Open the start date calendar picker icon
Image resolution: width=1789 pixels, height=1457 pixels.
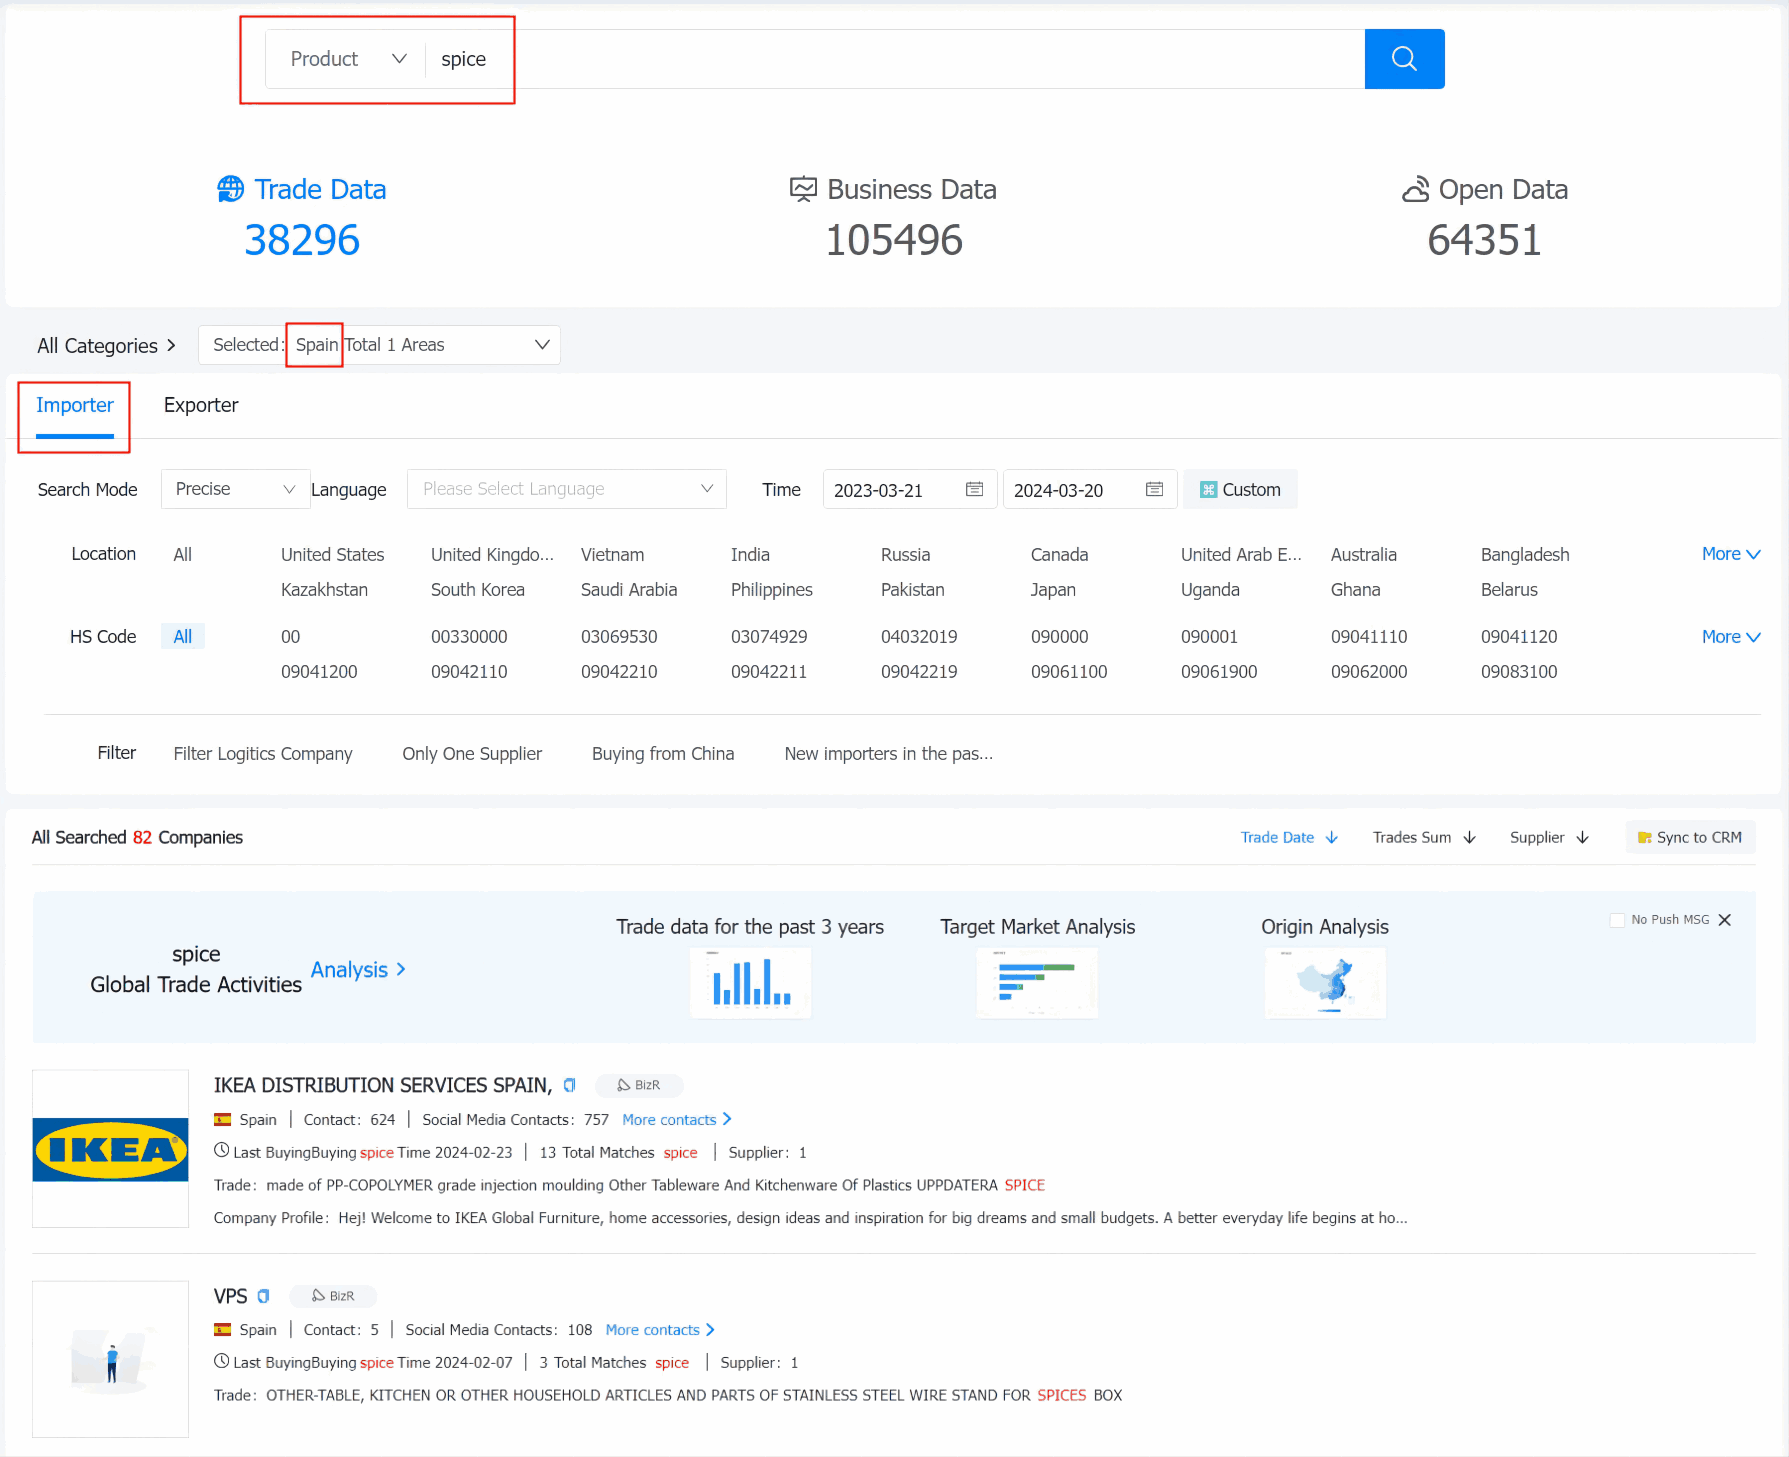pyautogui.click(x=974, y=489)
